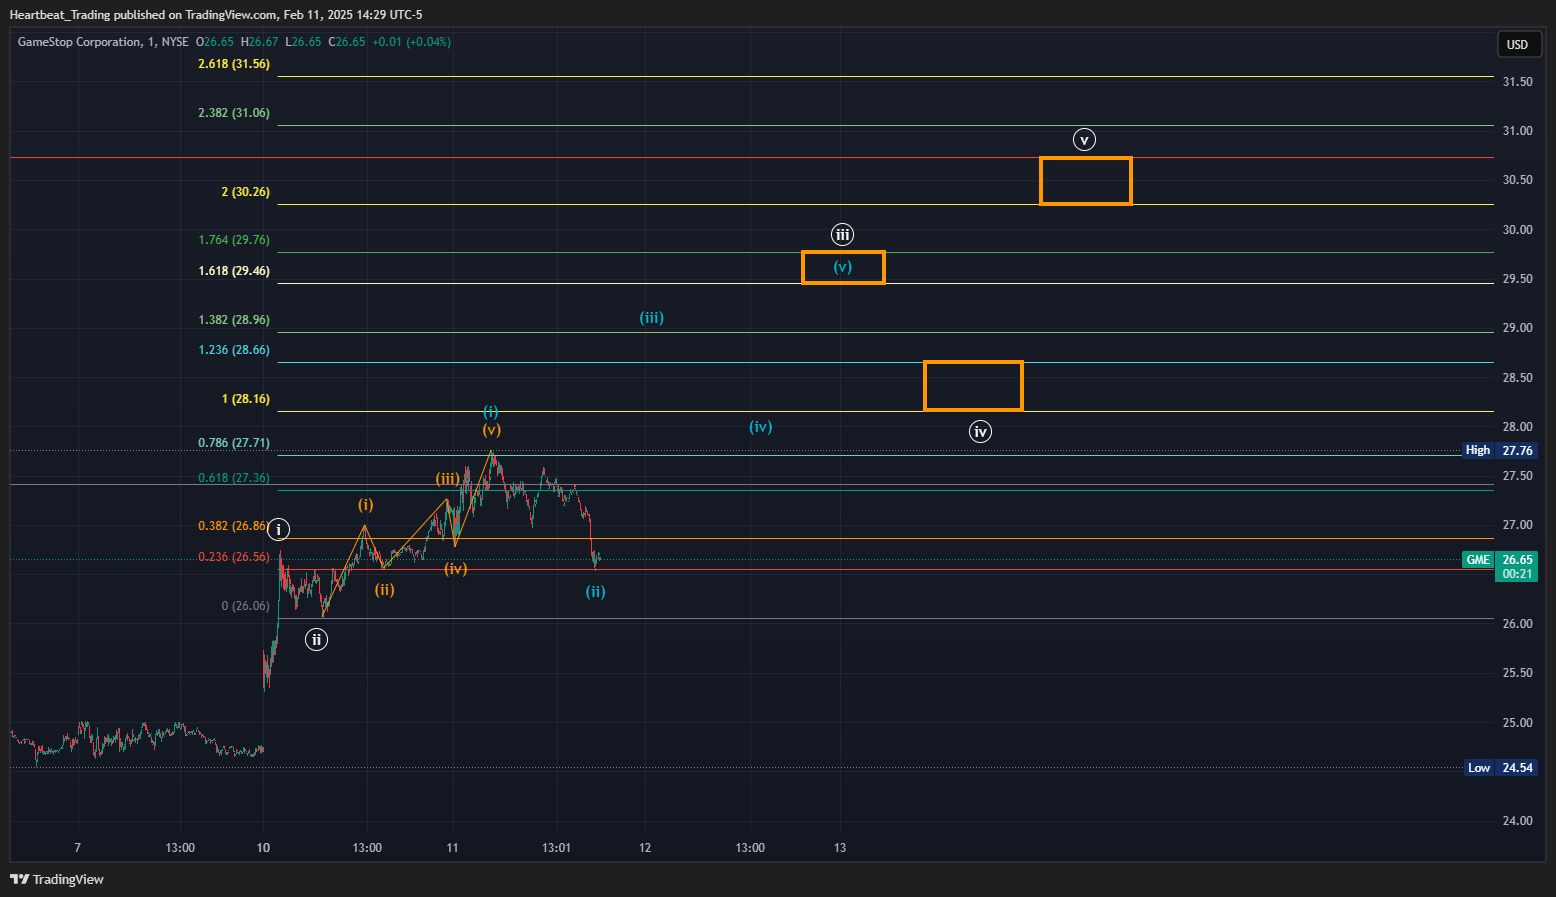Select the circled white wave iii marker

tap(843, 235)
